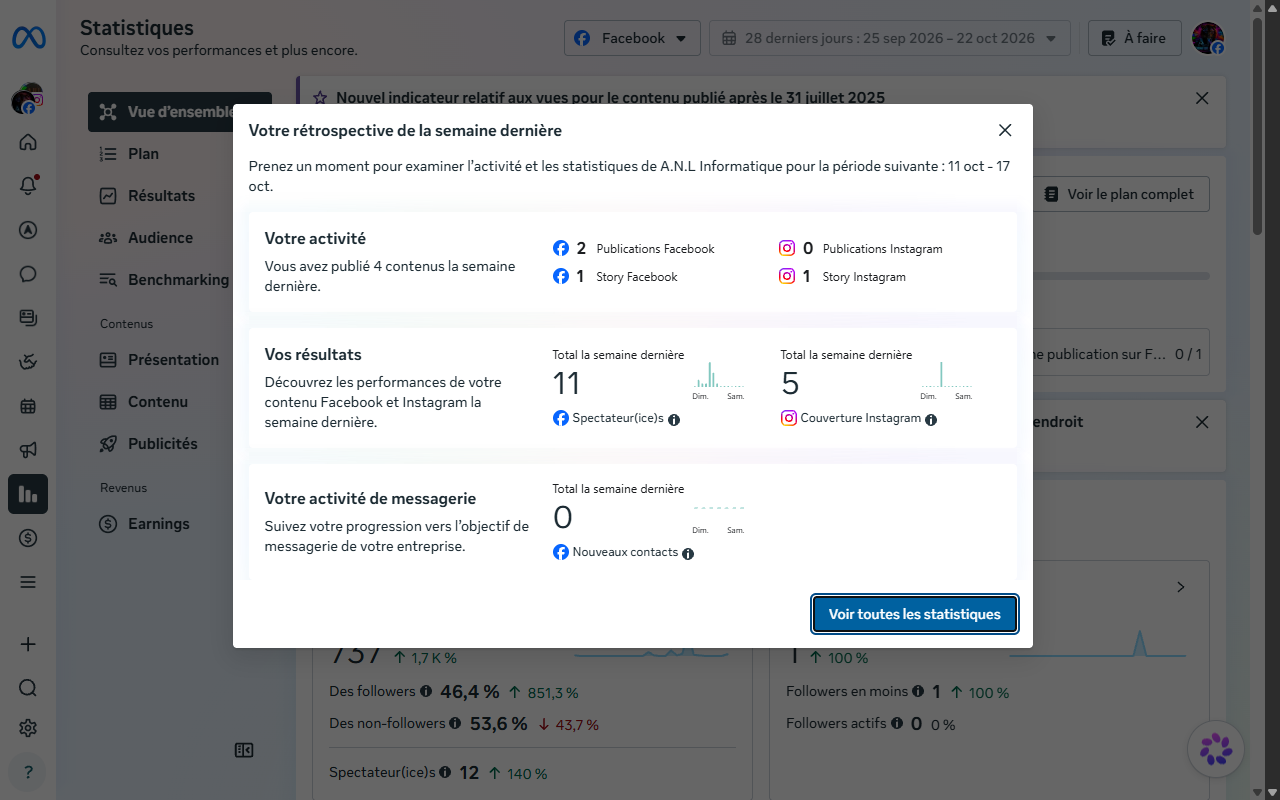The image size is (1280, 800).
Task: Click the question mark help icon
Action: pyautogui.click(x=28, y=772)
